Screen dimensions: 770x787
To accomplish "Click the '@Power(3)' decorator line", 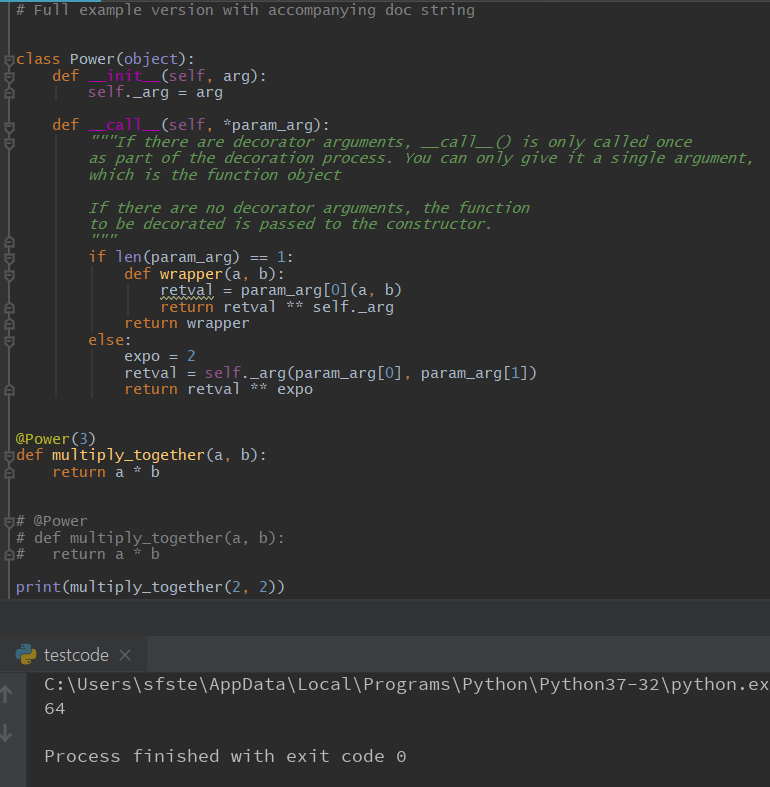I will [56, 439].
